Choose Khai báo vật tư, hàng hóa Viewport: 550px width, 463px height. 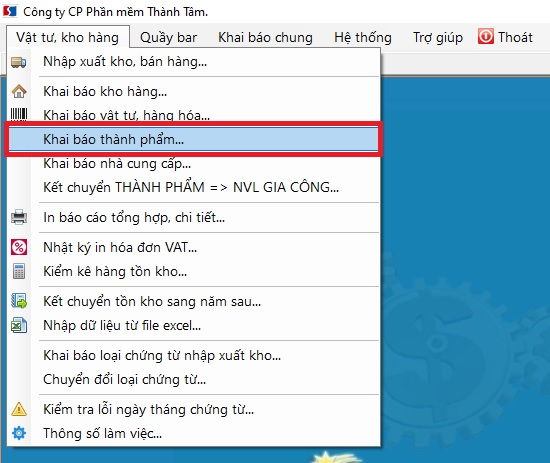(x=194, y=114)
